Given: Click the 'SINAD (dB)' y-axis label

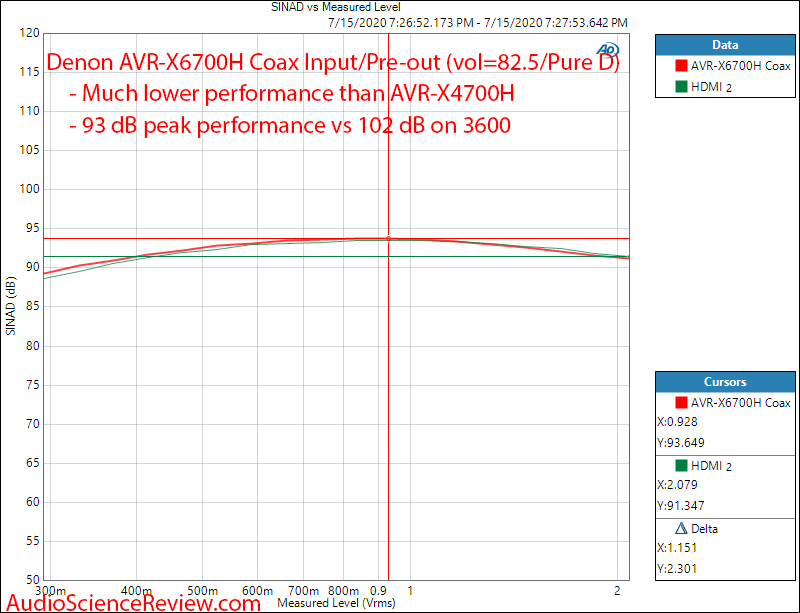Looking at the screenshot, I should 11,306.
